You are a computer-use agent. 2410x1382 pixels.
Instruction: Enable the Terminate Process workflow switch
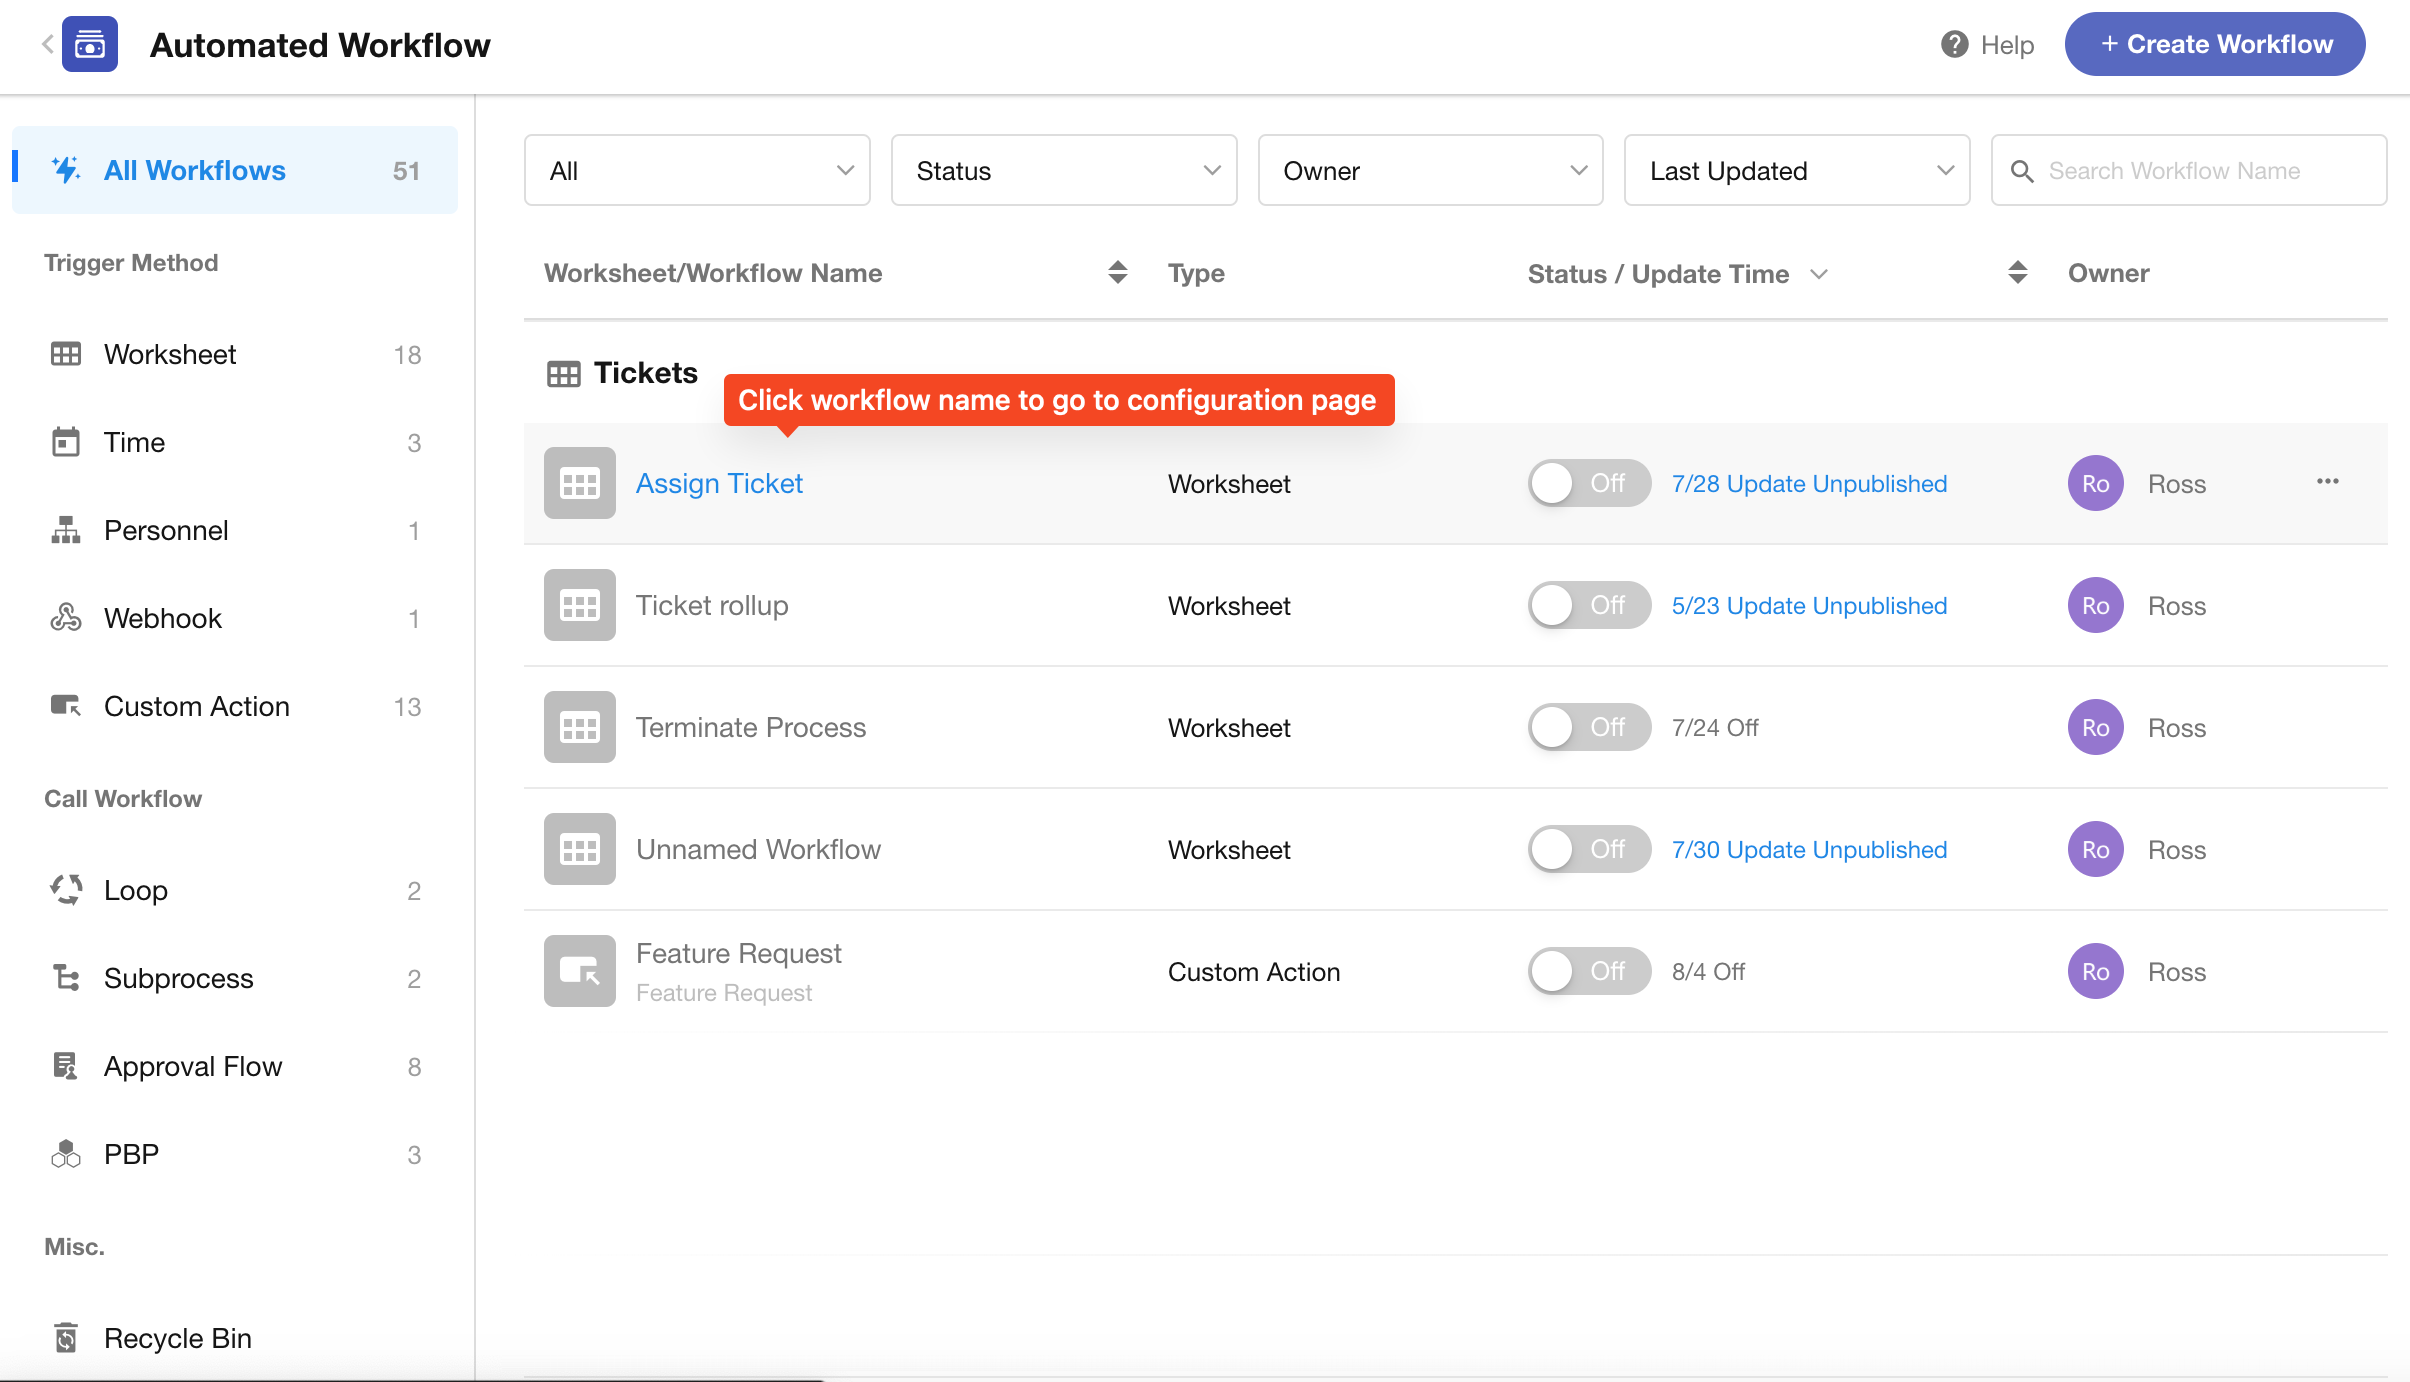tap(1587, 727)
